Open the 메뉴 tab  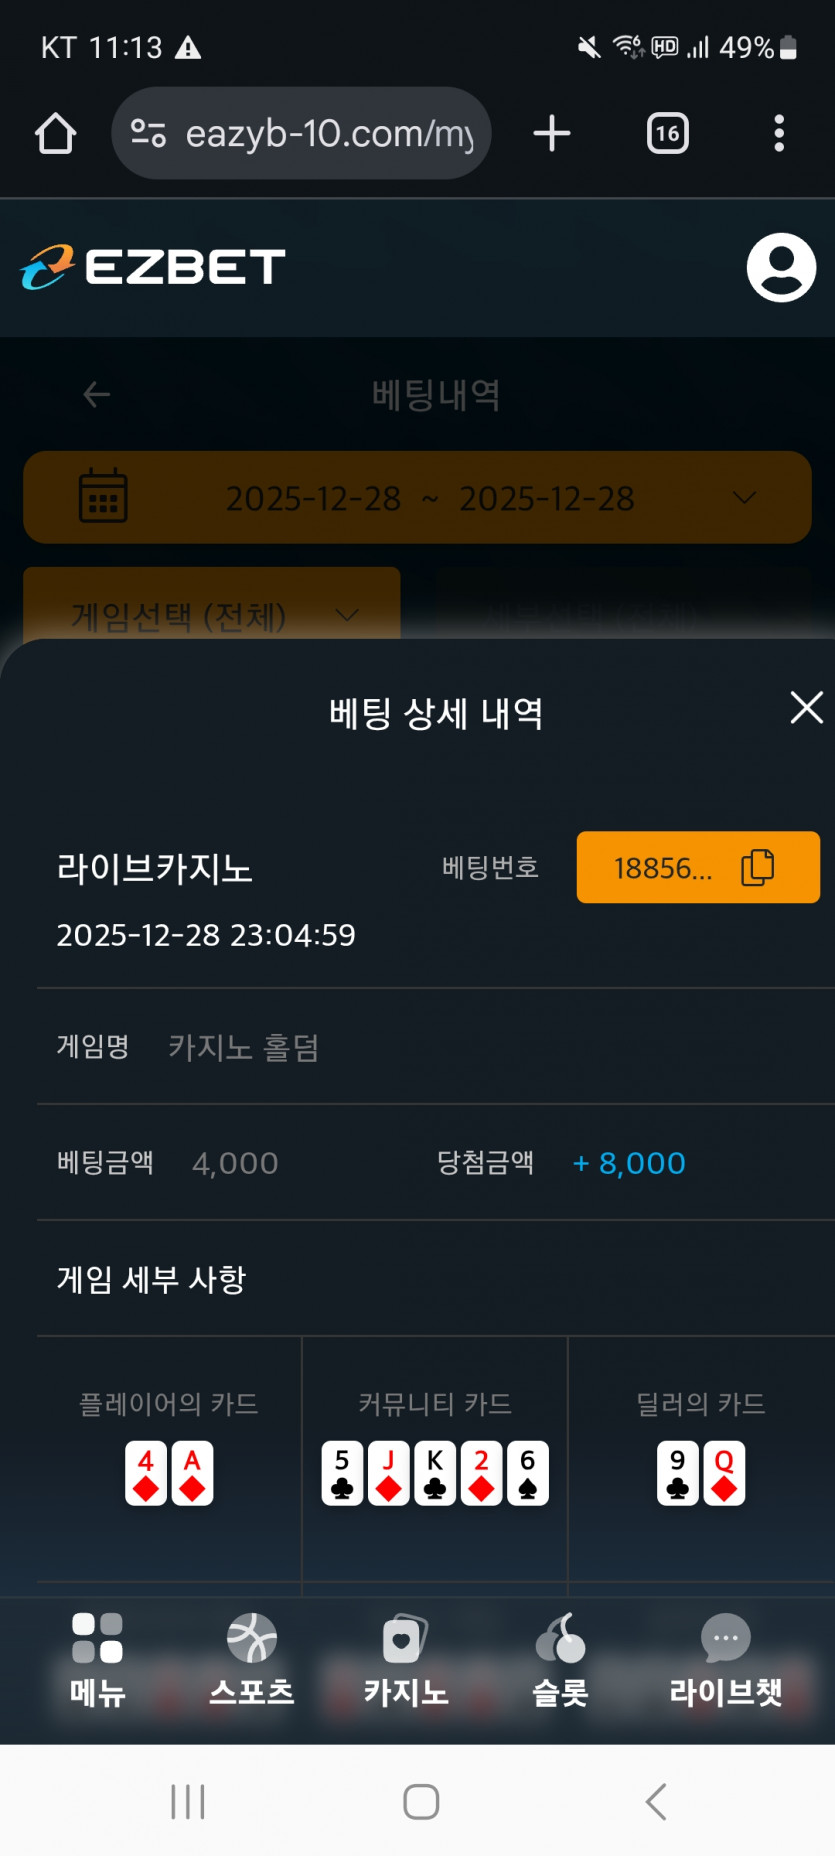coord(97,1661)
